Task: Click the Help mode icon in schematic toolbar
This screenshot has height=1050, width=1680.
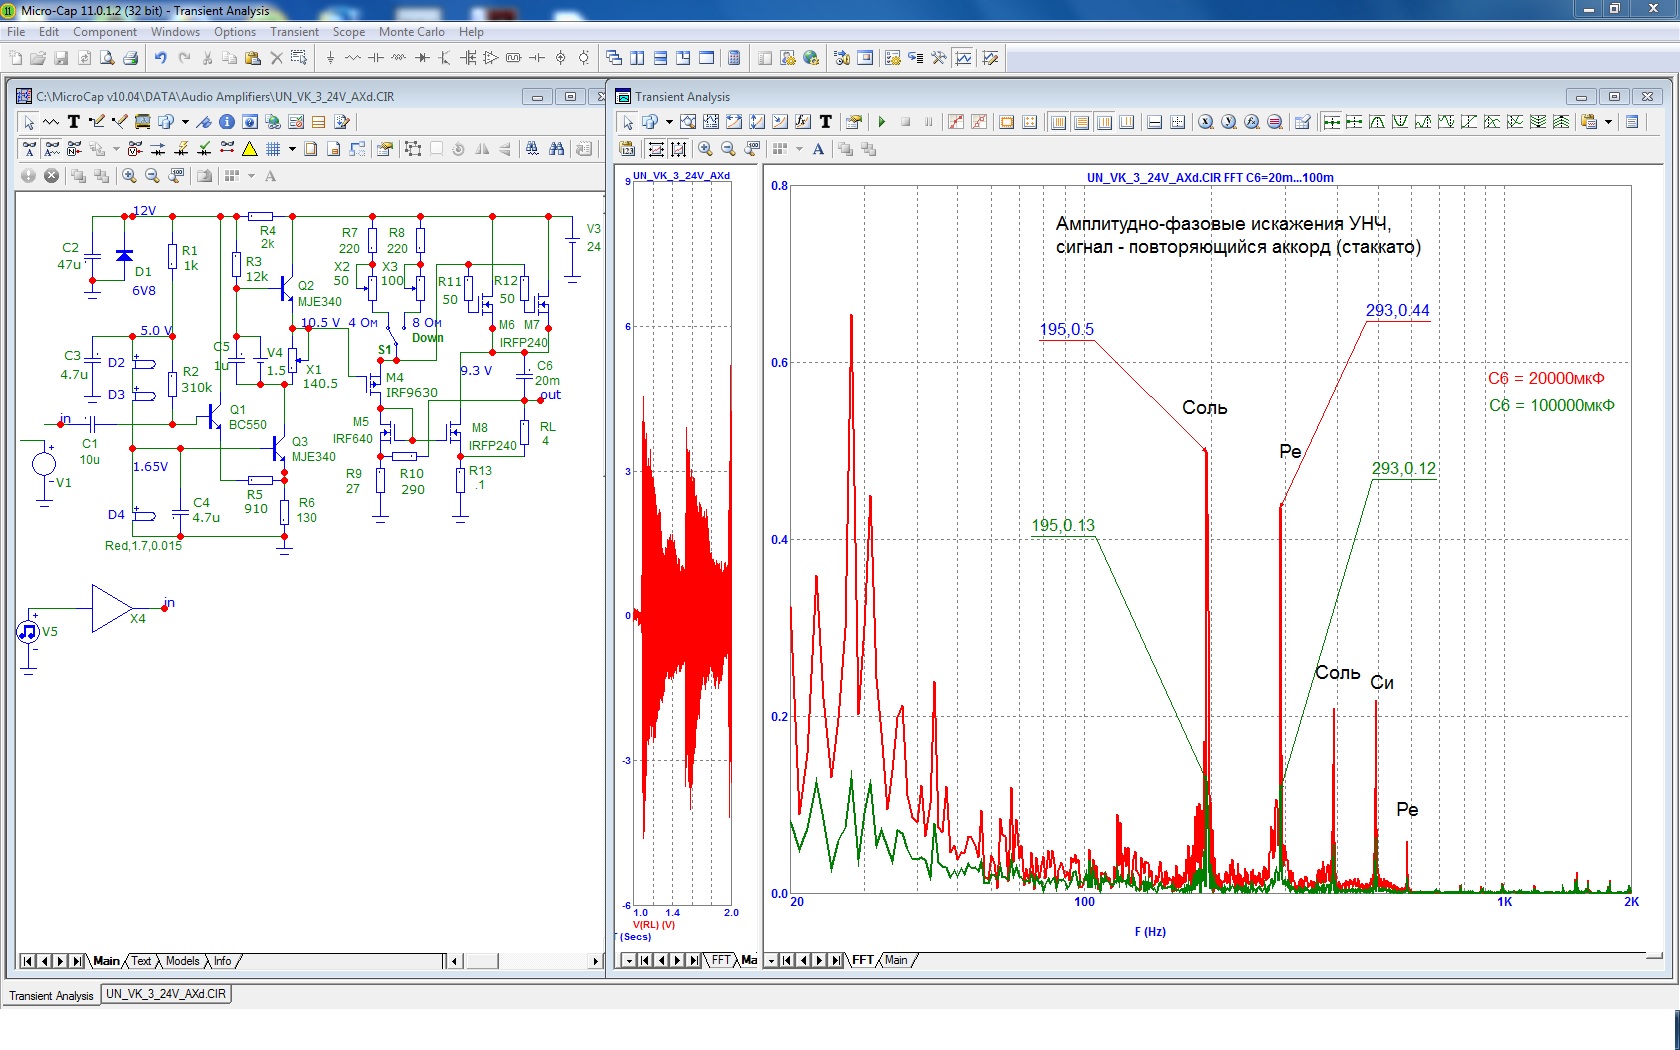Action: tap(250, 122)
